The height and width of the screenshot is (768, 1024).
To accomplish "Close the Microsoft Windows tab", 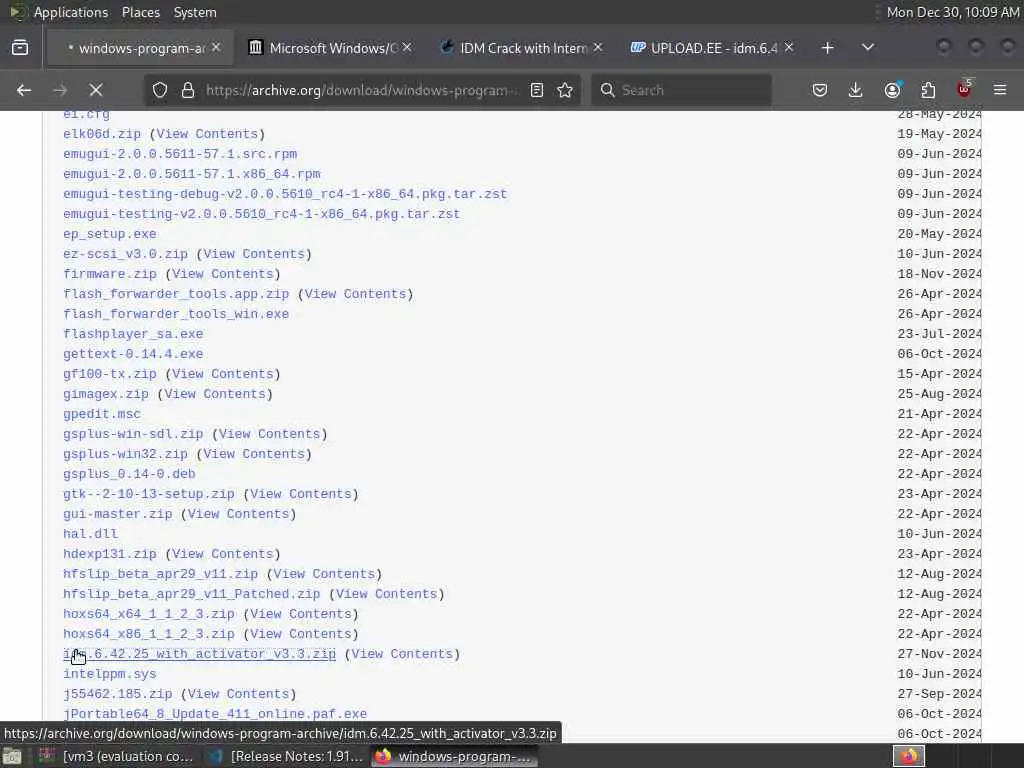I will pyautogui.click(x=407, y=48).
